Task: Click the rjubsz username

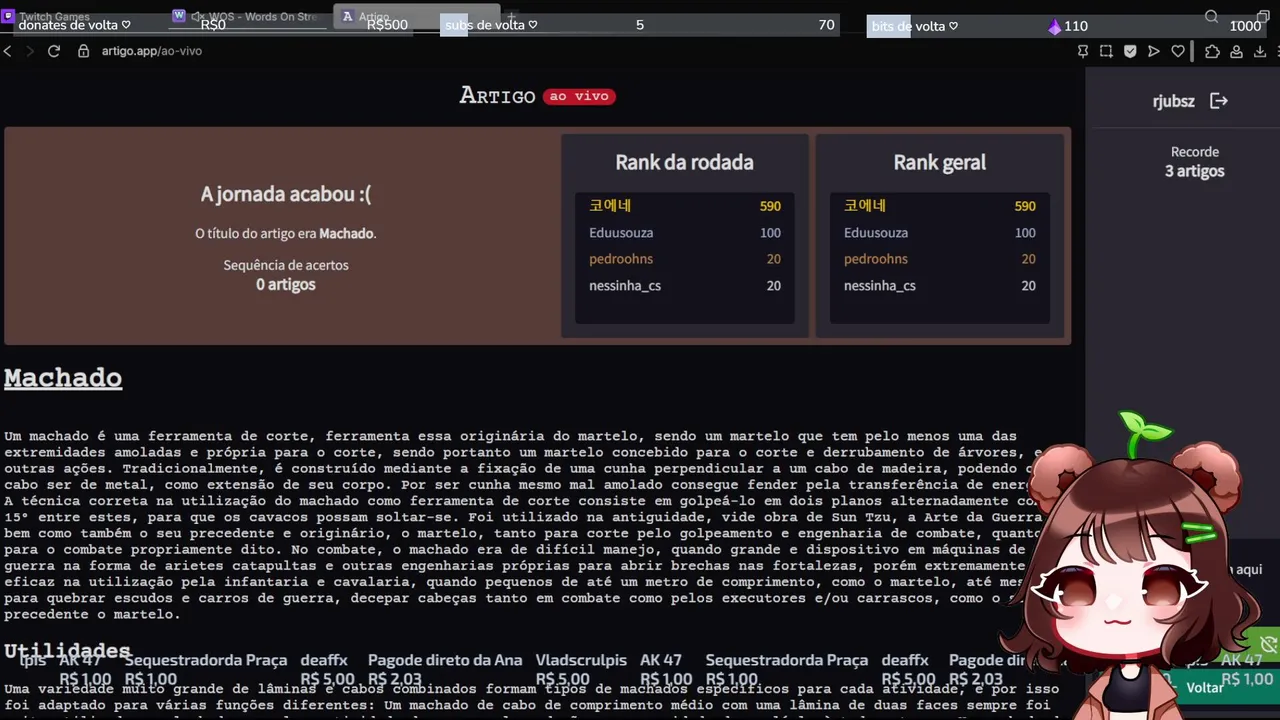Action: point(1173,101)
